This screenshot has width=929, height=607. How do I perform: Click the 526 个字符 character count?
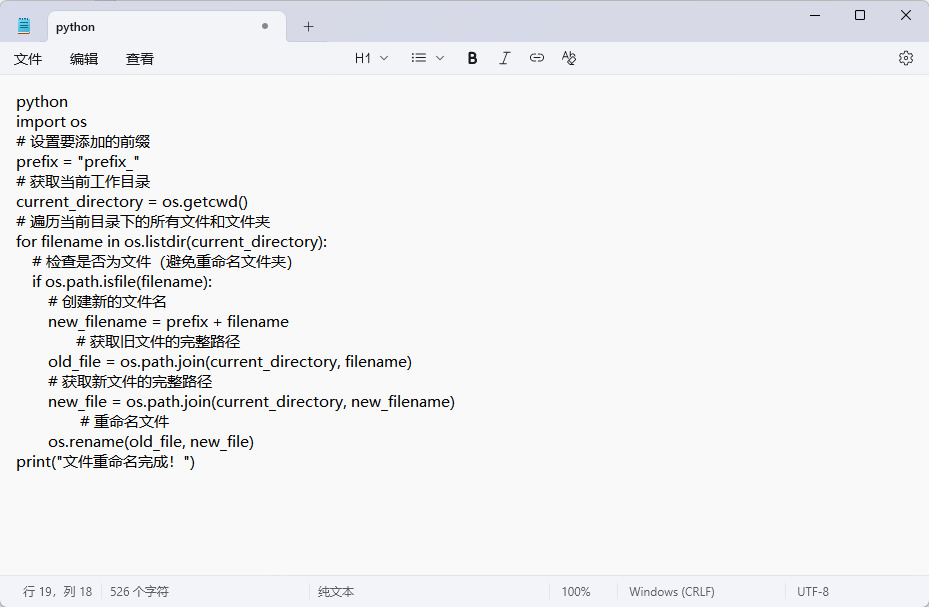pyautogui.click(x=139, y=592)
